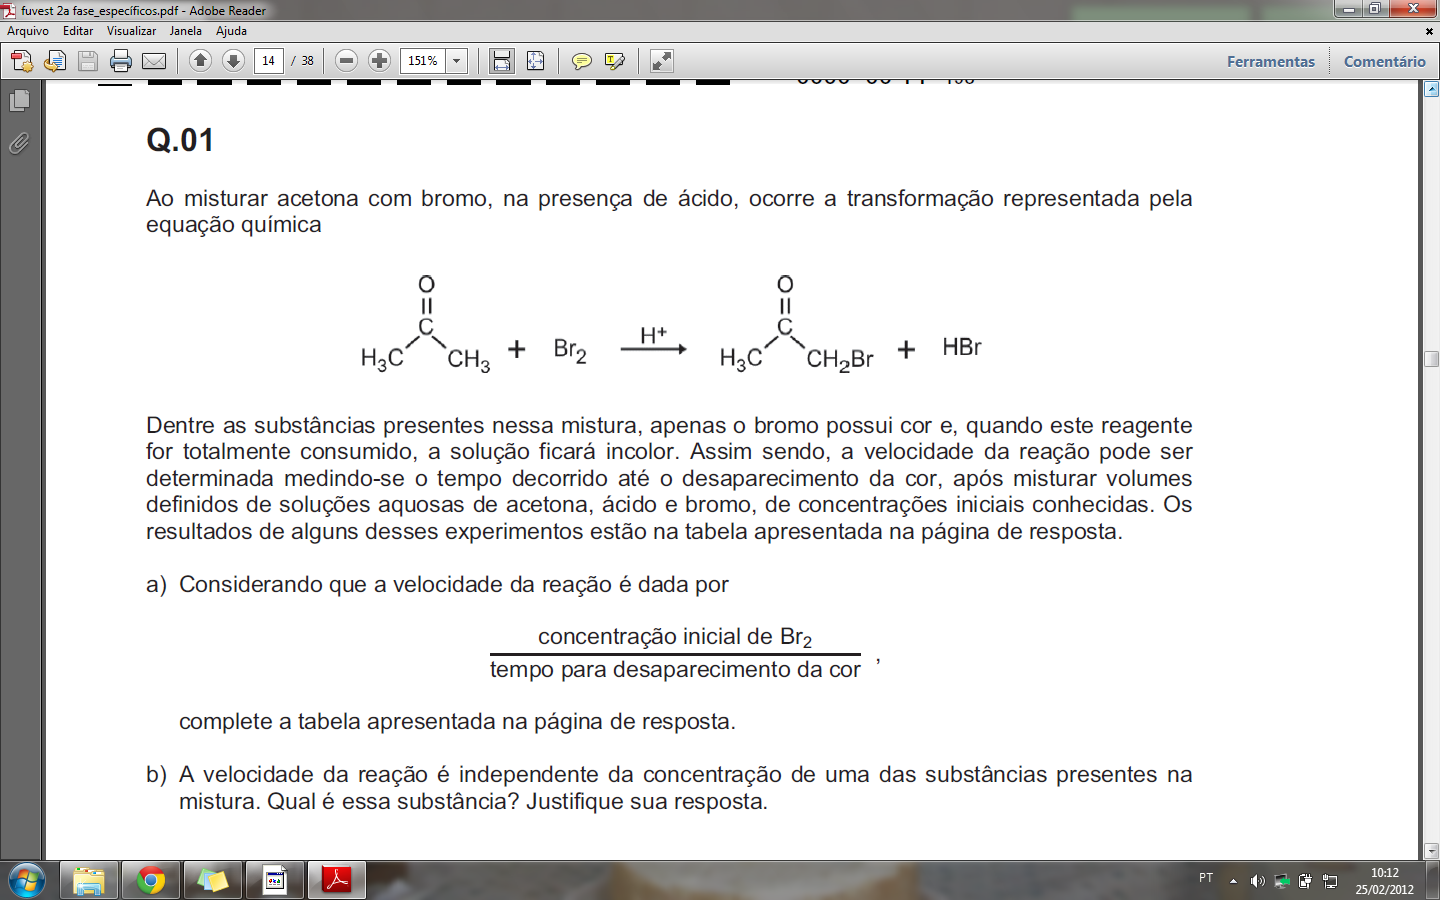Toggle fit width scrolling mode icon
This screenshot has height=900, width=1440.
[x=502, y=61]
